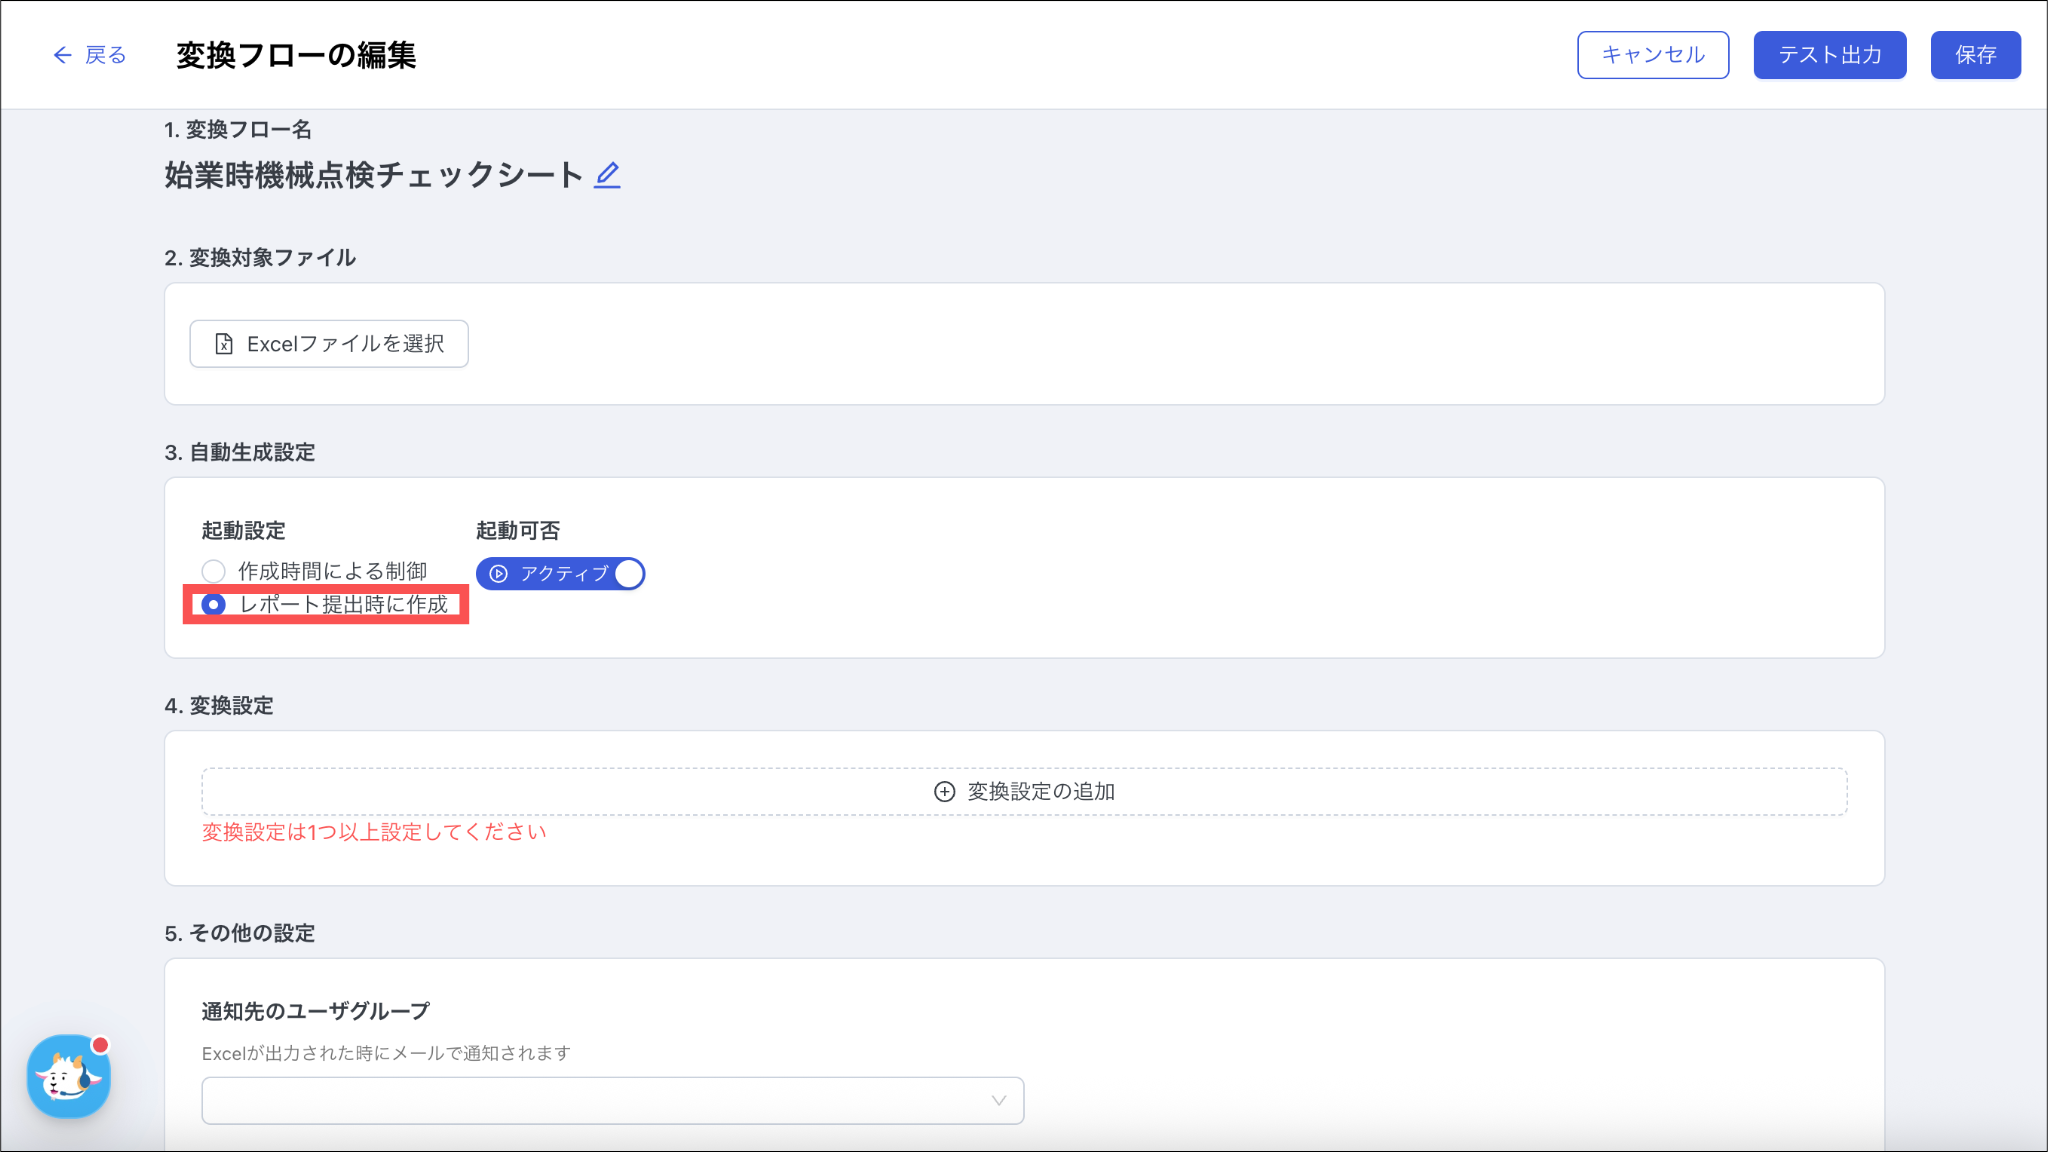The width and height of the screenshot is (2048, 1152).
Task: Click the back arrow icon
Action: 62,55
